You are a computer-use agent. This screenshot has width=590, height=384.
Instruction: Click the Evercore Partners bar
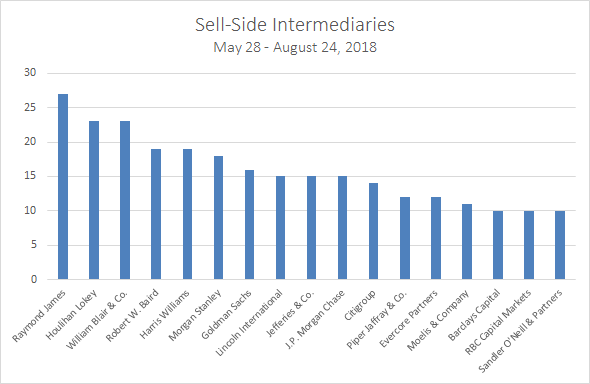click(436, 238)
